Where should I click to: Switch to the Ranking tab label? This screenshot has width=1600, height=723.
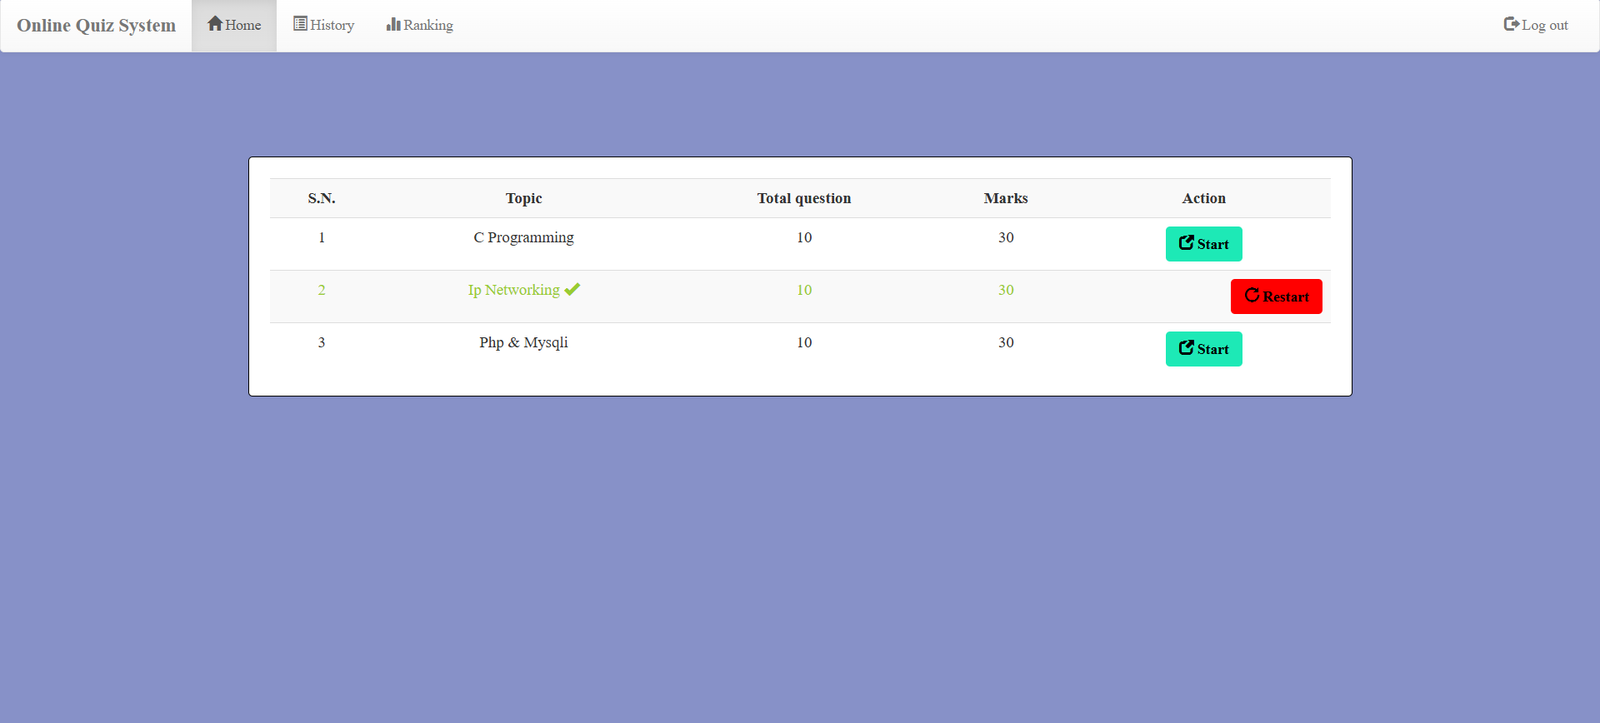(x=428, y=25)
